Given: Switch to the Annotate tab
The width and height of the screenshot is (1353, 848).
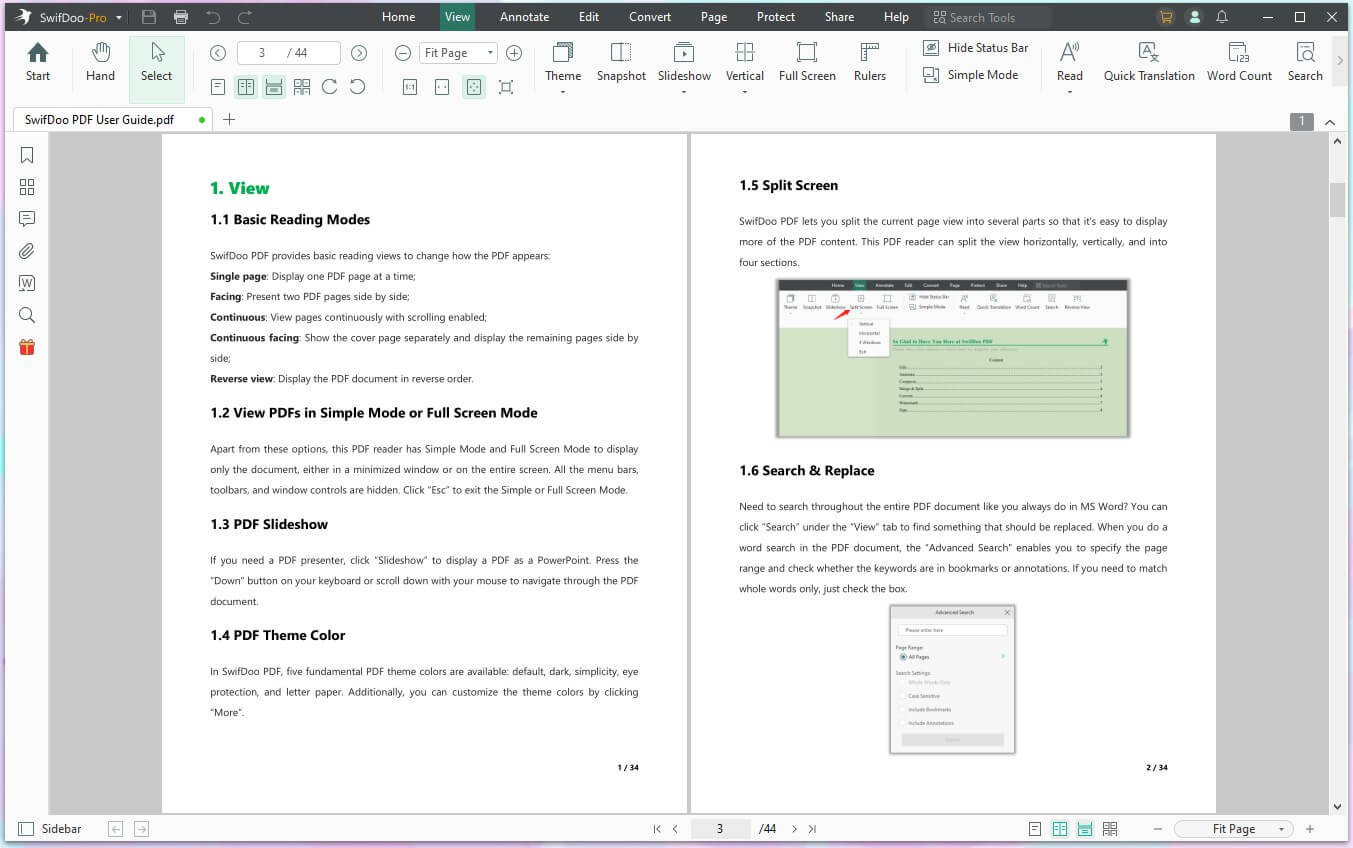Looking at the screenshot, I should pyautogui.click(x=525, y=17).
